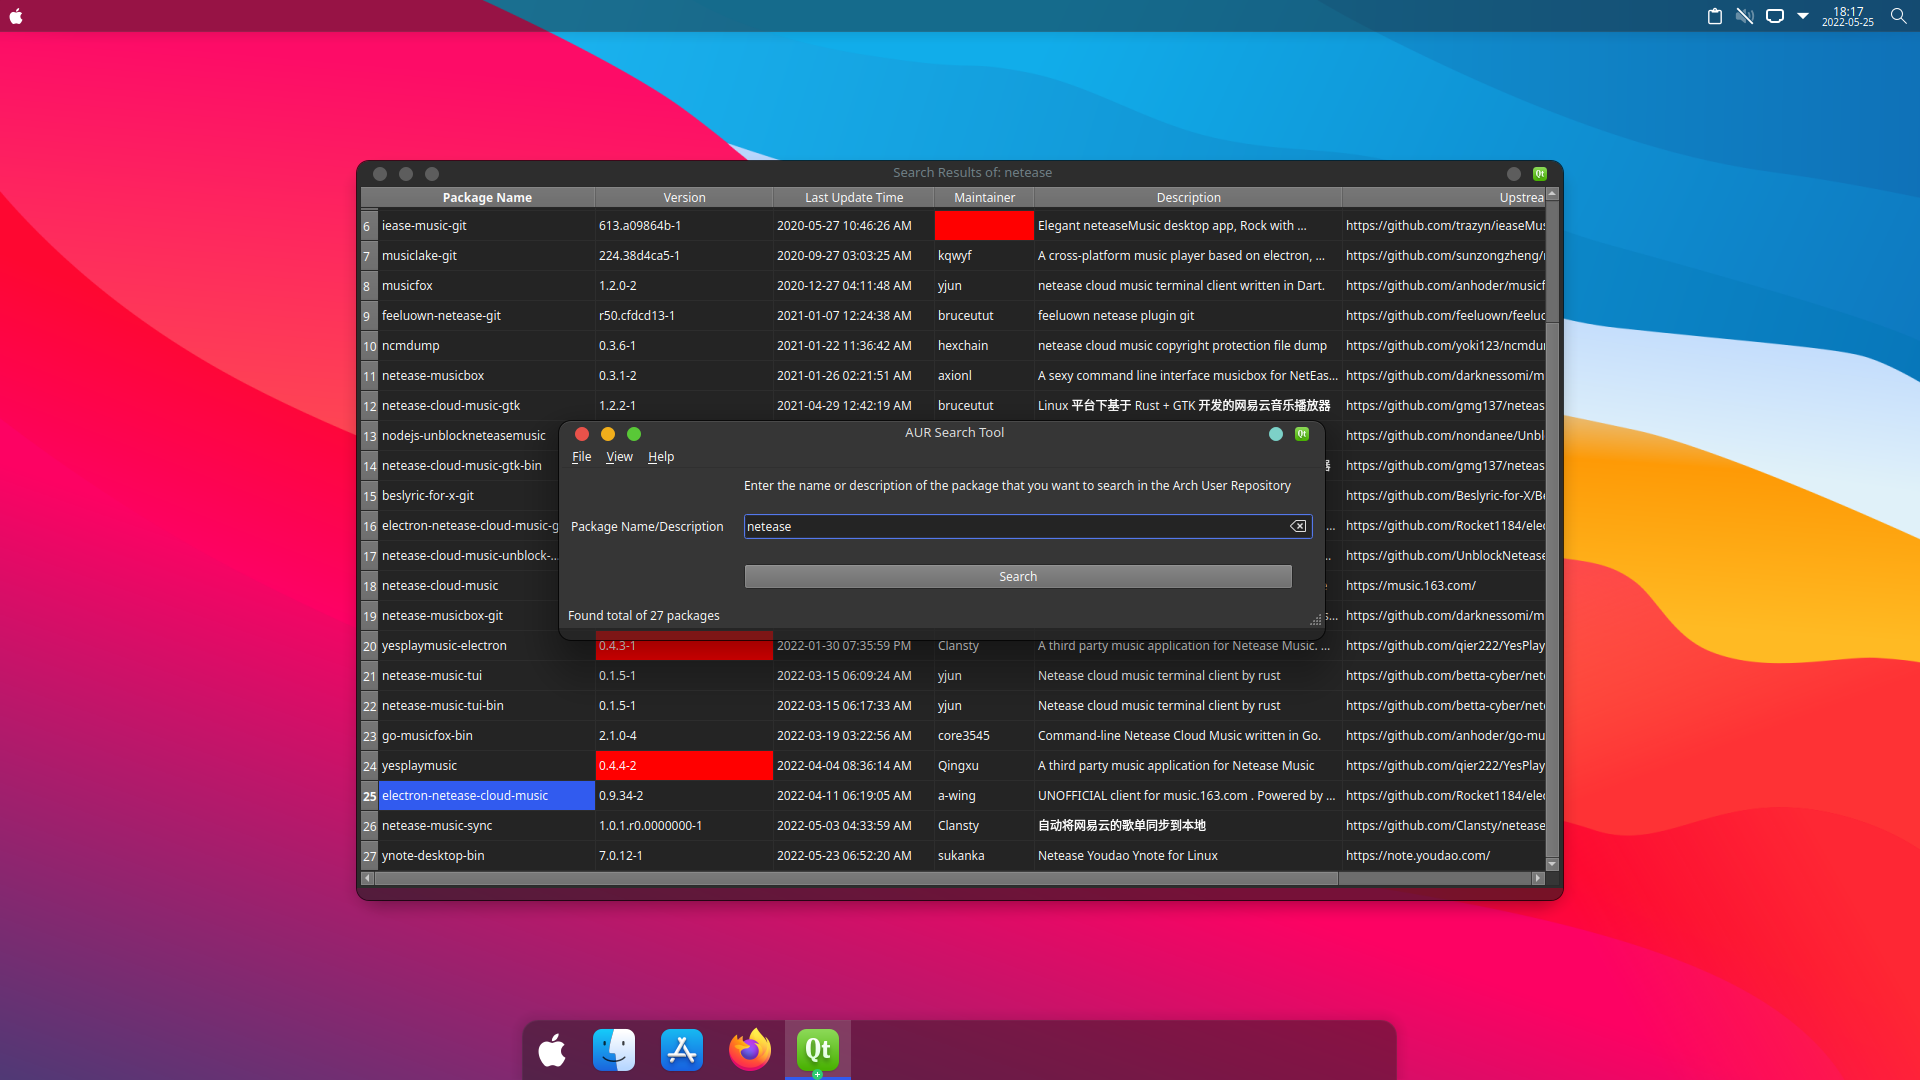Open the View menu

(619, 457)
